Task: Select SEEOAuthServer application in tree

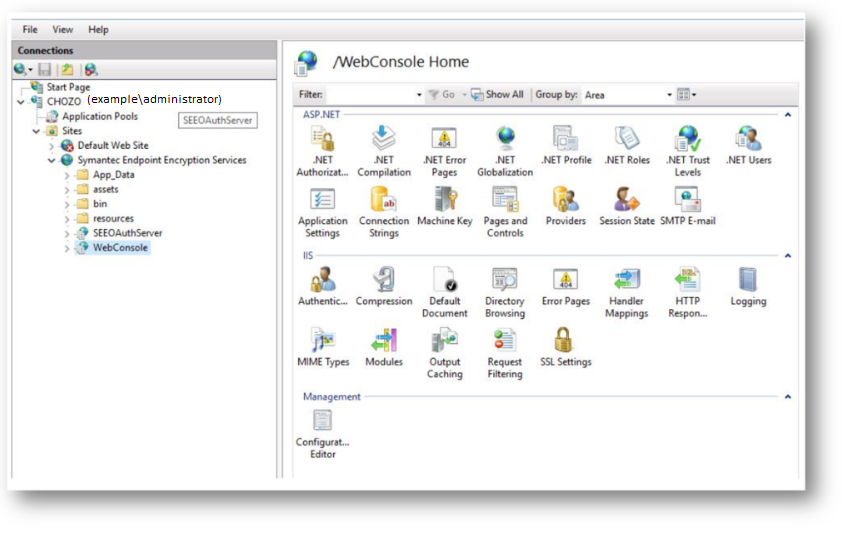Action: click(x=127, y=233)
